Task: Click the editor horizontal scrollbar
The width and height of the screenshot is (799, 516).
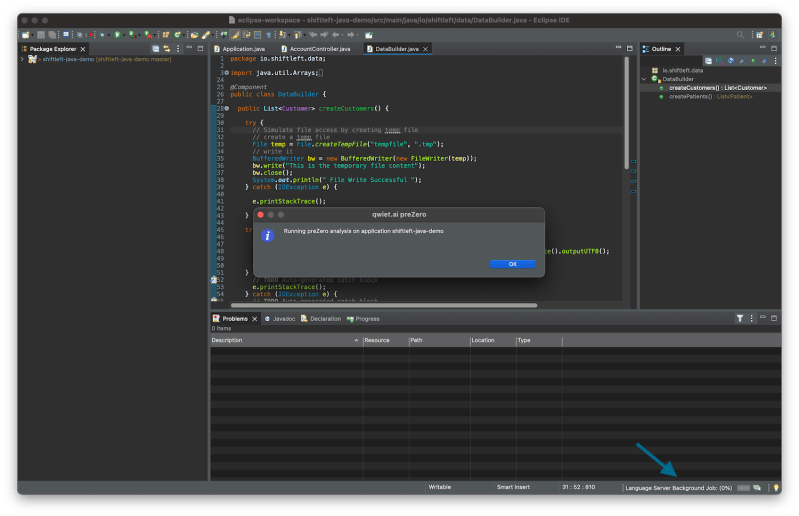Action: [x=384, y=305]
